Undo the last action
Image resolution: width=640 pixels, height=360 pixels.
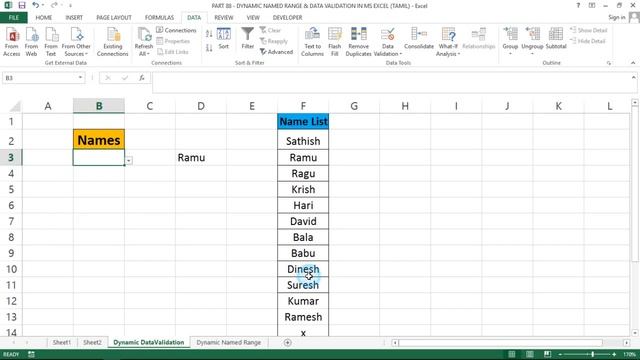coord(36,5)
